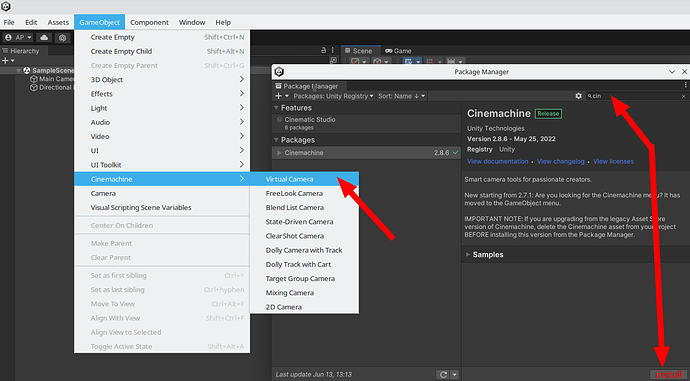The image size is (690, 381).
Task: Click the Hierarchy lock icon
Action: point(323,51)
